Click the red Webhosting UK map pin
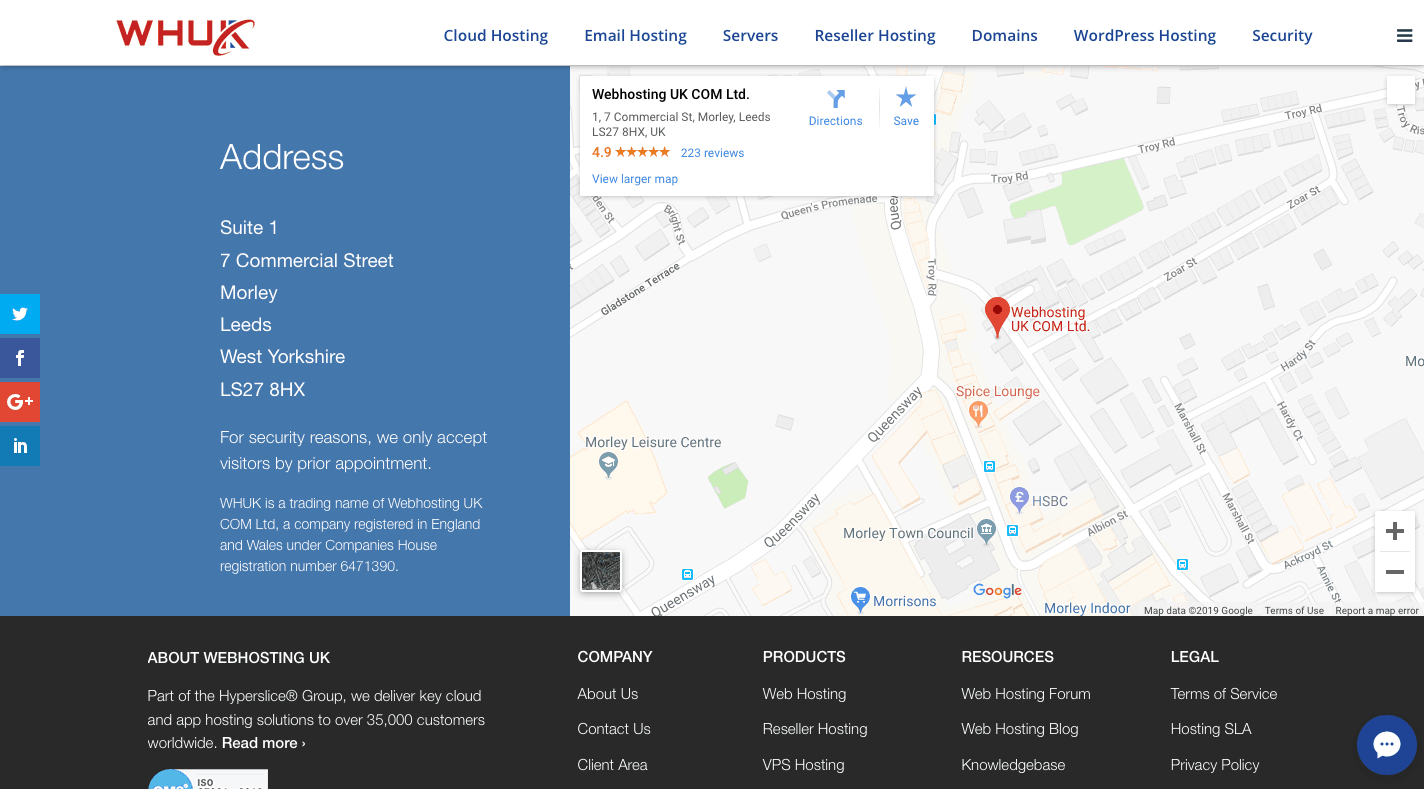Viewport: 1424px width, 789px height. 997,317
